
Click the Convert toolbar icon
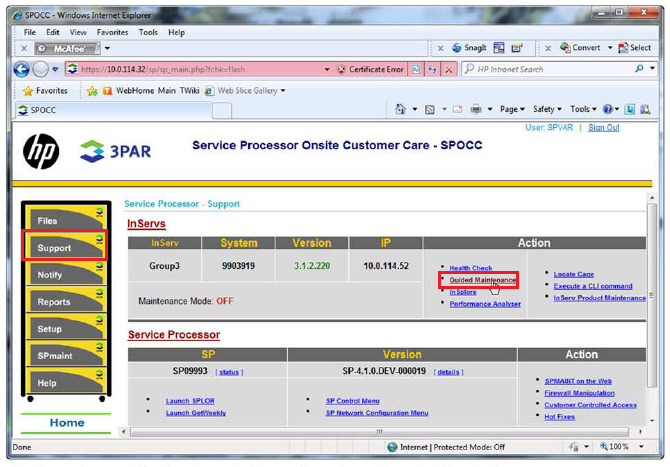click(x=581, y=48)
